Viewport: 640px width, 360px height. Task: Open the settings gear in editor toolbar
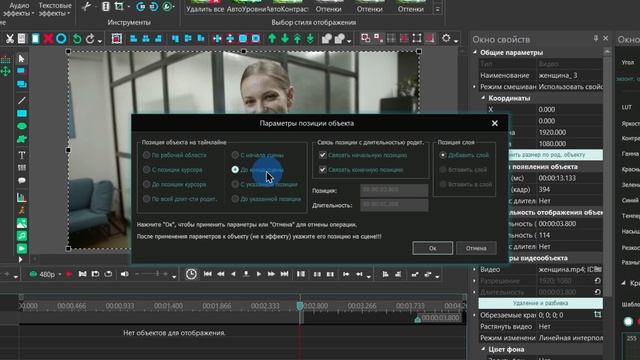pyautogui.click(x=446, y=39)
